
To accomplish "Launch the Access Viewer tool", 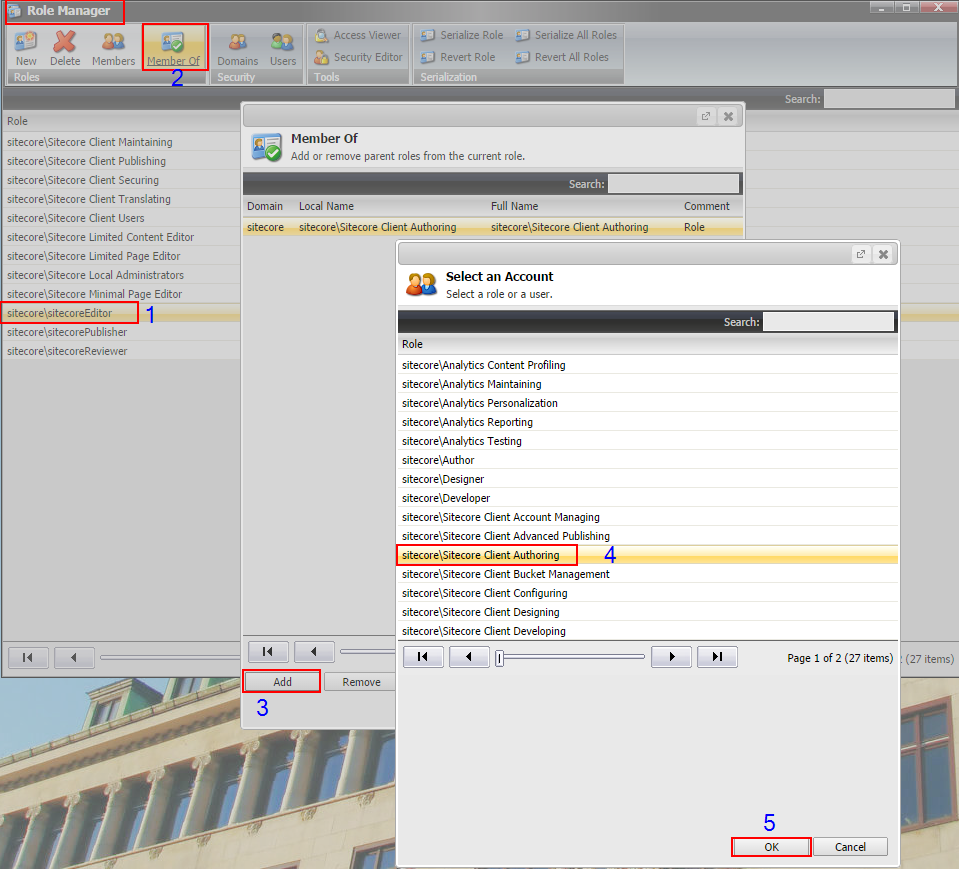I will pos(358,35).
